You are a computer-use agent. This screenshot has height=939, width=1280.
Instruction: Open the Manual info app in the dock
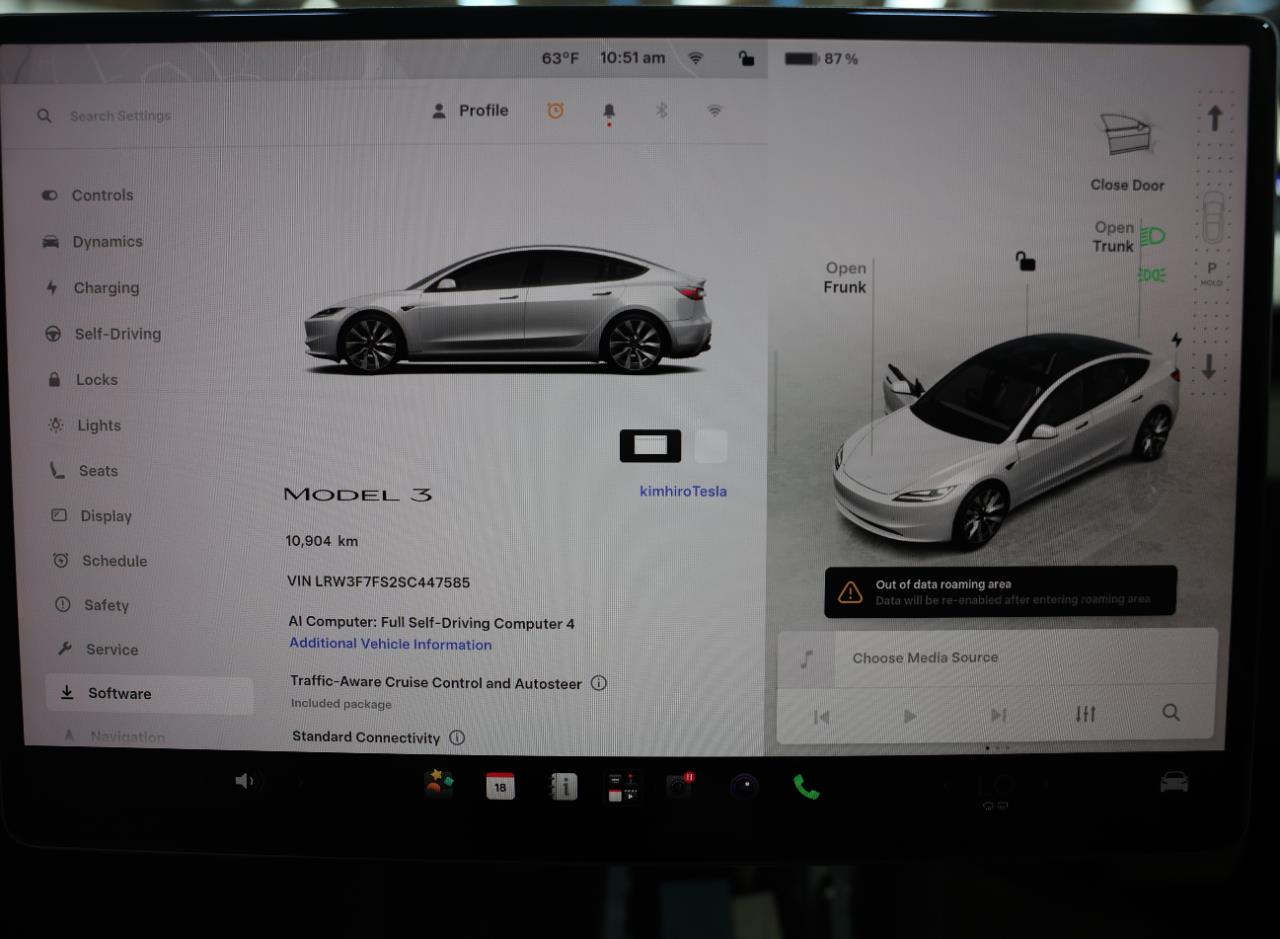[562, 787]
